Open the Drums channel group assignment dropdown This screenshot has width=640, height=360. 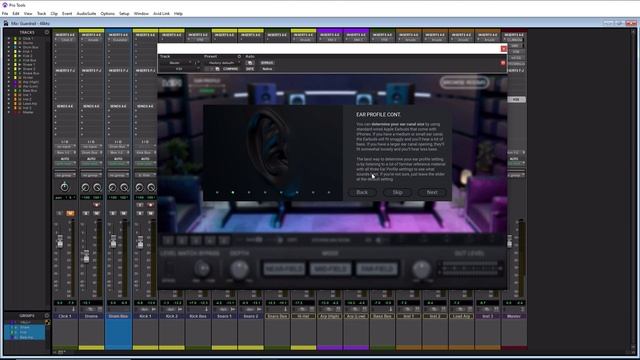tap(91, 175)
